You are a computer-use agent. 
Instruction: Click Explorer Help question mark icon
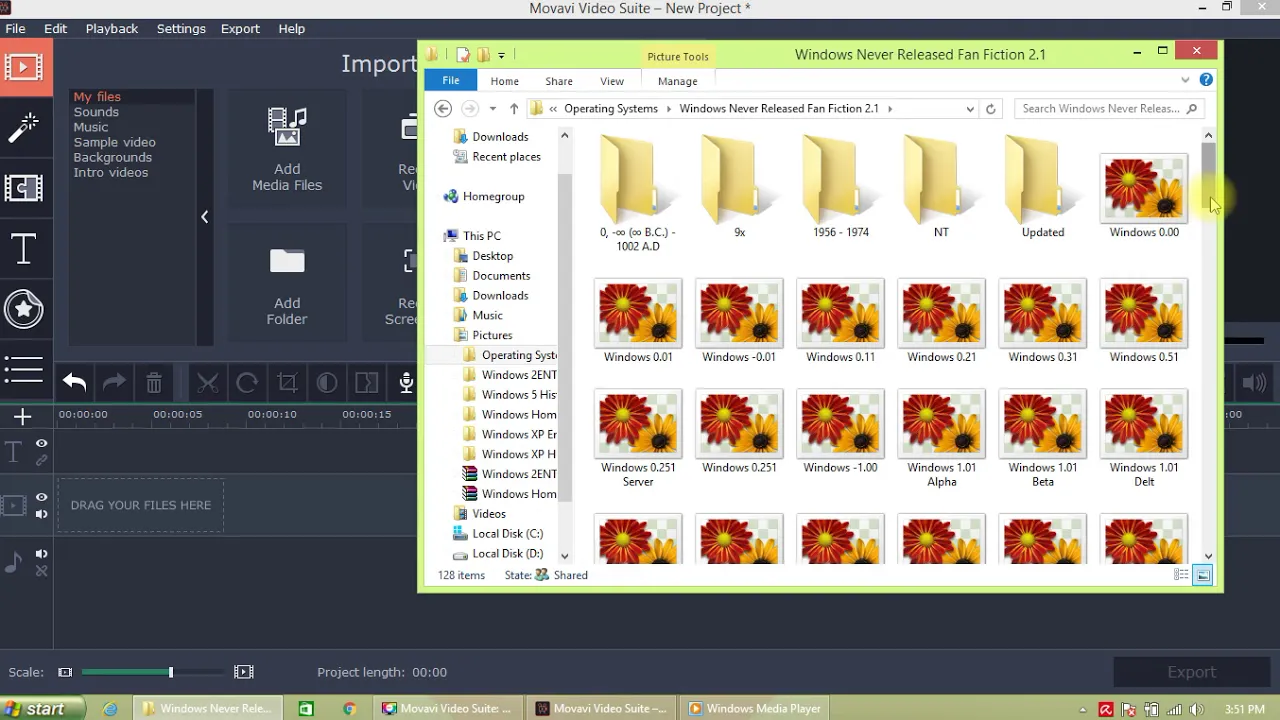[x=1206, y=80]
